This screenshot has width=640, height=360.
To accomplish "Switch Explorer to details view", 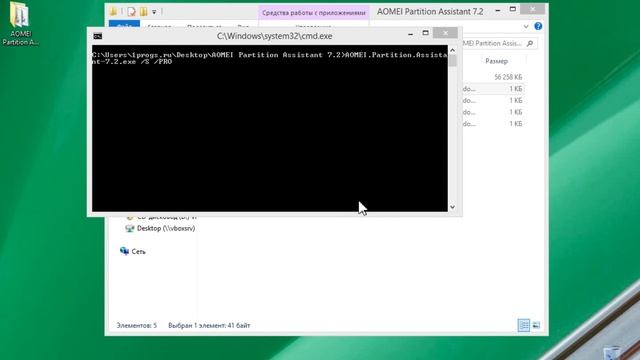I will click(523, 325).
